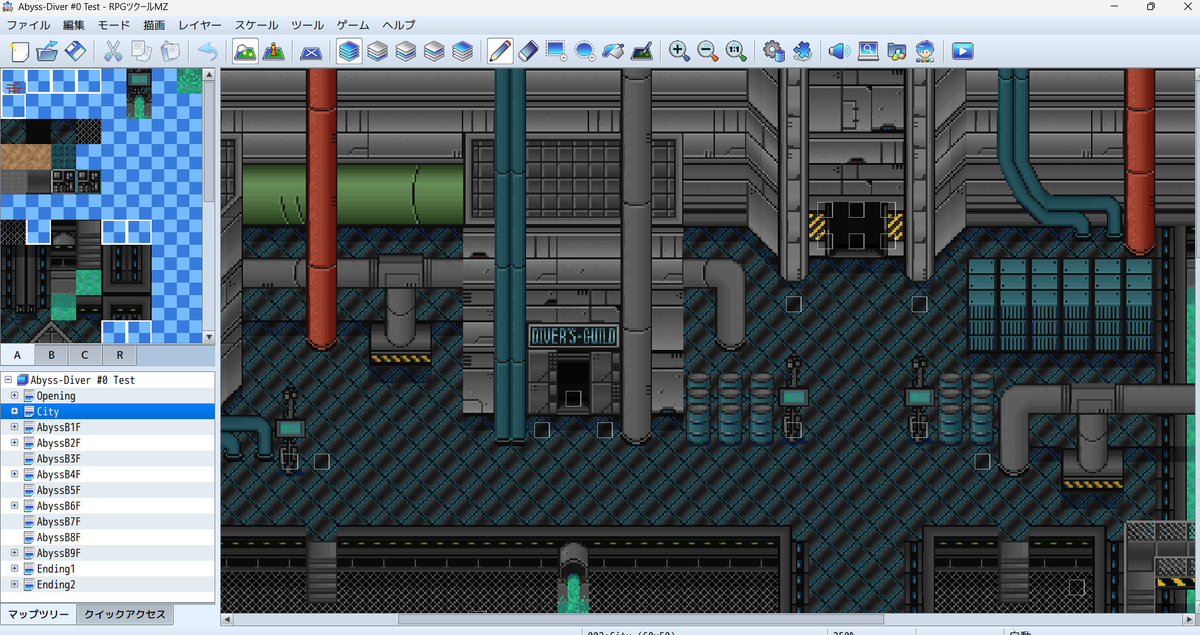The width and height of the screenshot is (1200, 635).
Task: Select the Pencil drawing tool
Action: click(500, 51)
